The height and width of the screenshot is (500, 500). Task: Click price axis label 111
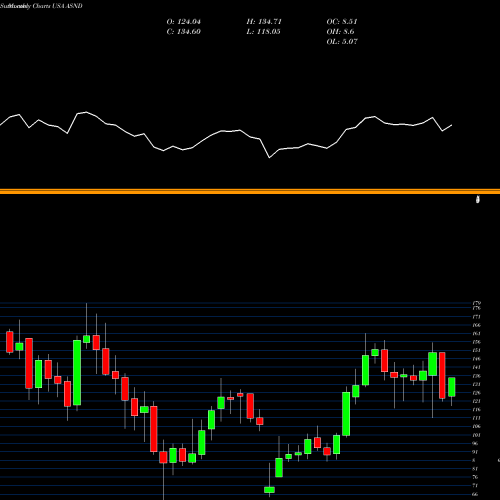click(477, 418)
